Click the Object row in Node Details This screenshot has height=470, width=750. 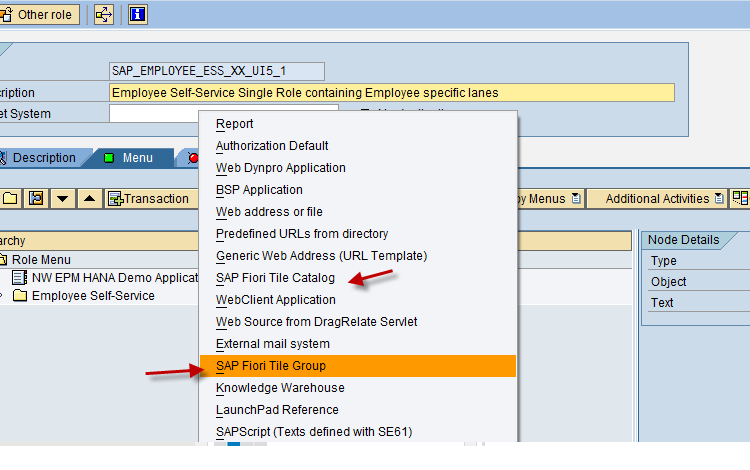point(699,282)
